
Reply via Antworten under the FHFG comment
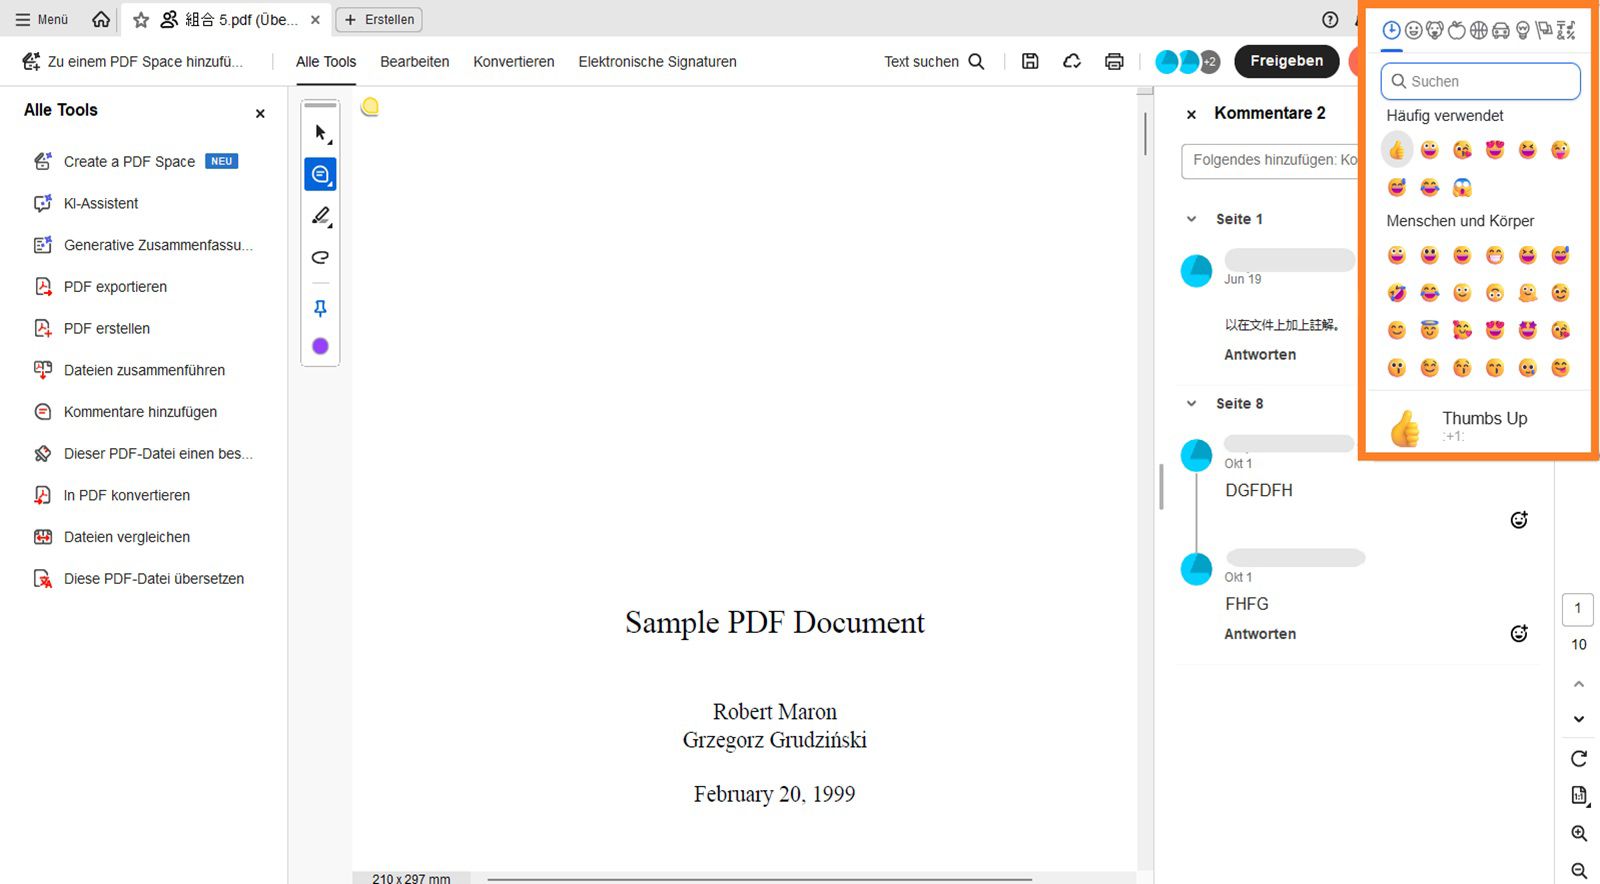tap(1260, 634)
